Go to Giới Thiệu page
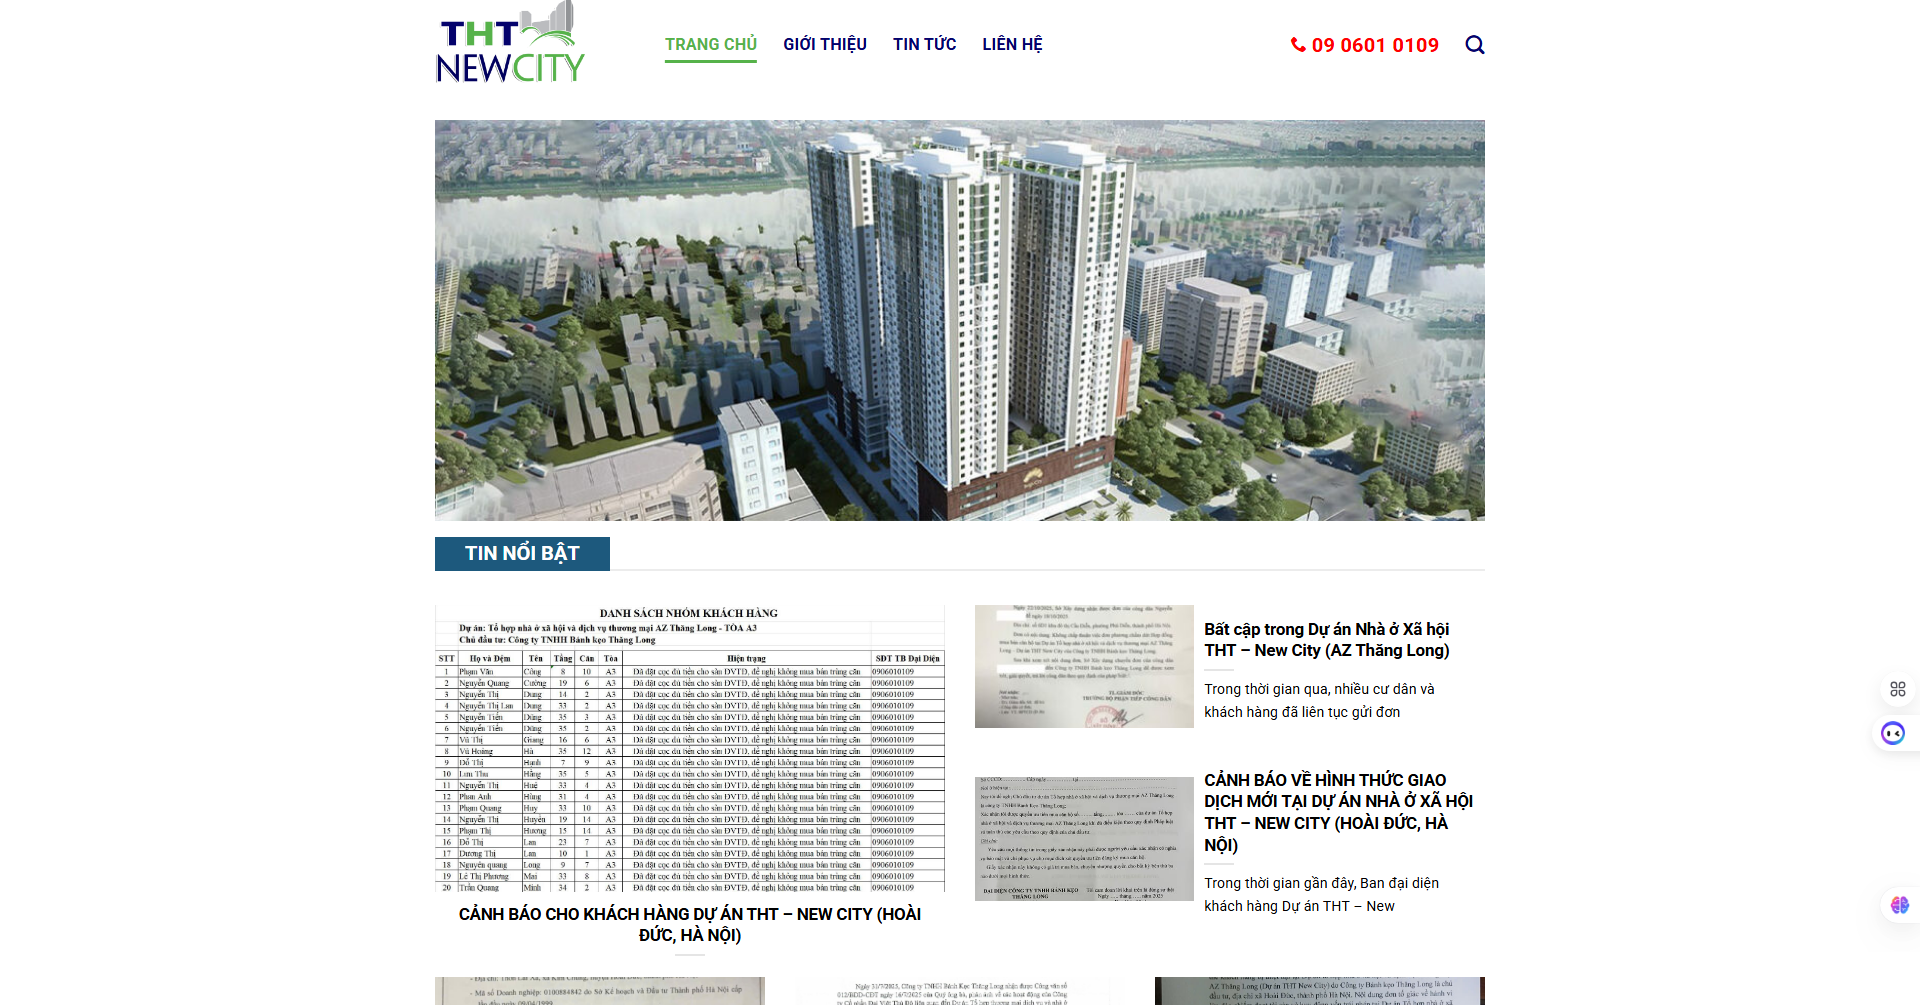The width and height of the screenshot is (1920, 1005). coord(824,45)
